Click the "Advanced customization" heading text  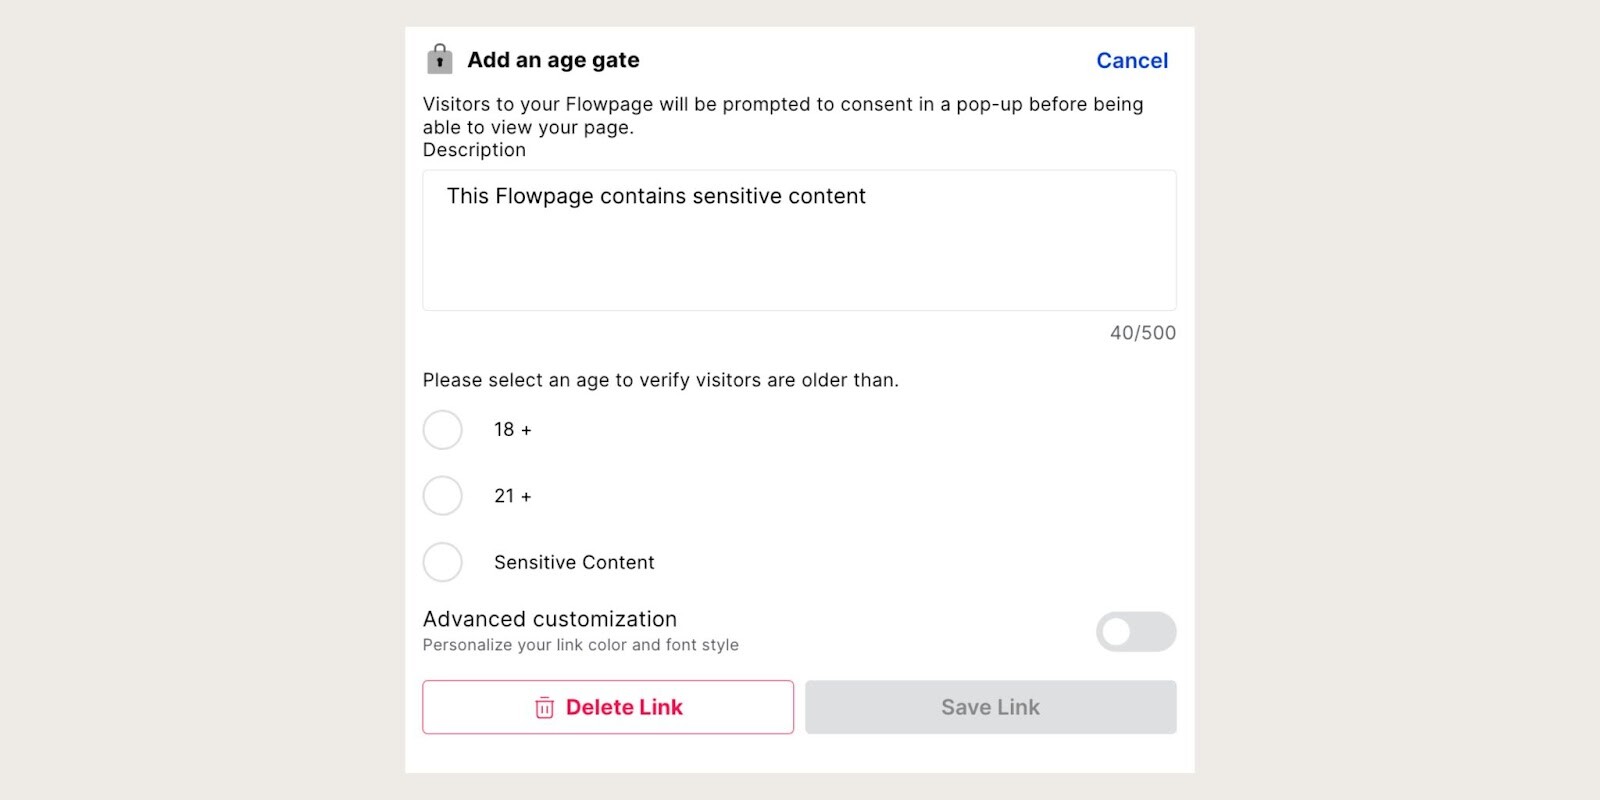pyautogui.click(x=550, y=619)
